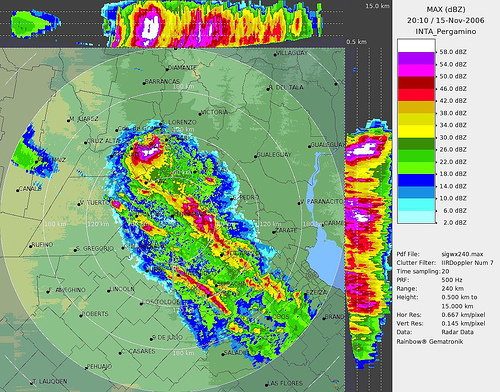Pick the dark blue swatch above 14.0 dBZ
Screen dimensions: 500x392
tap(416, 180)
